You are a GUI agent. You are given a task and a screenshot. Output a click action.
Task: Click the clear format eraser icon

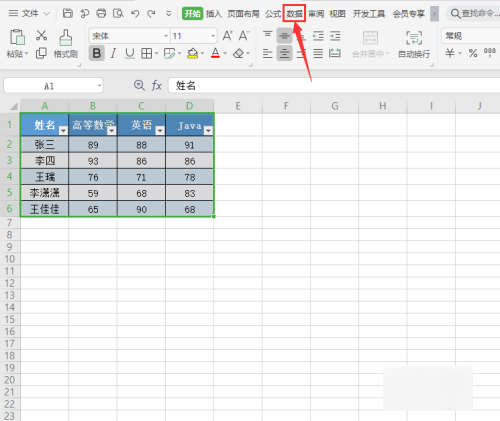click(238, 53)
